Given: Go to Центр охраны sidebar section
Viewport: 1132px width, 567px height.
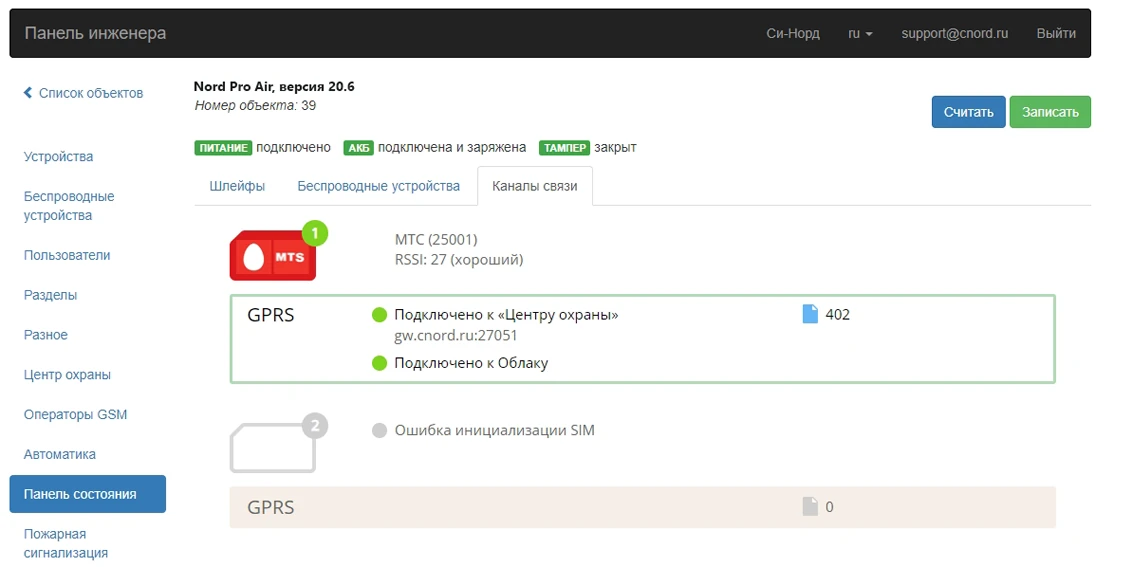Looking at the screenshot, I should [x=67, y=375].
